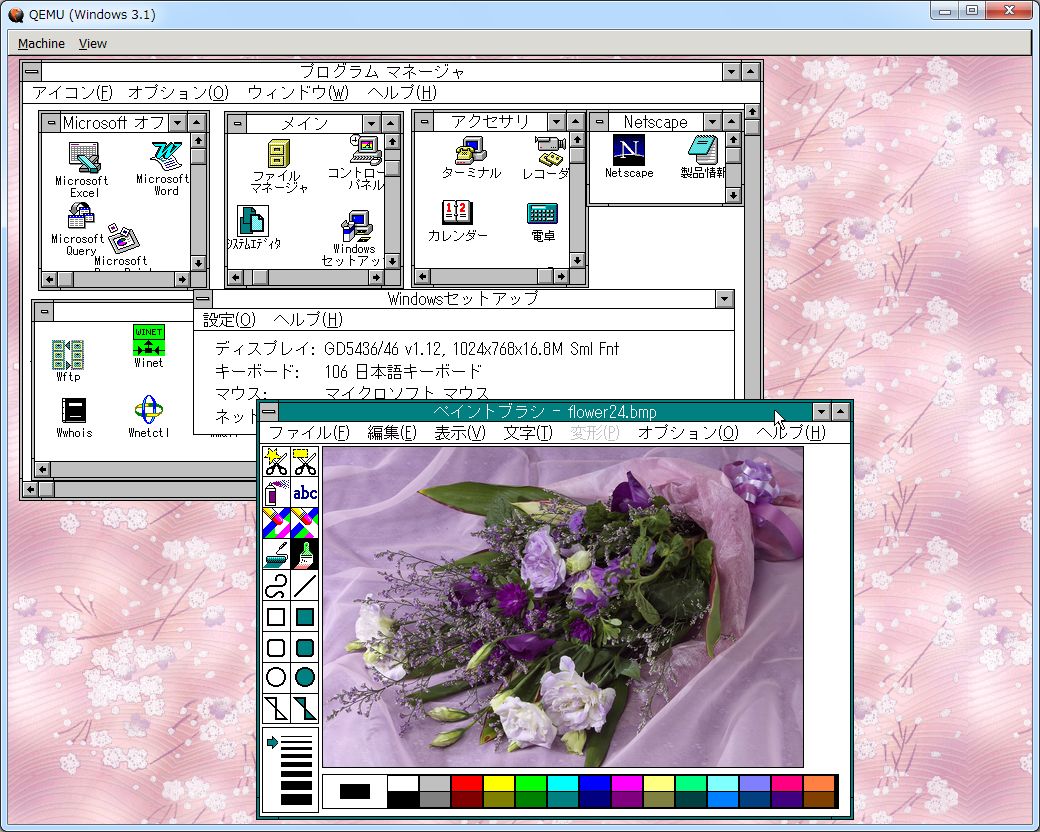Select the Whois program icon
This screenshot has height=832, width=1040.
pyautogui.click(x=74, y=418)
